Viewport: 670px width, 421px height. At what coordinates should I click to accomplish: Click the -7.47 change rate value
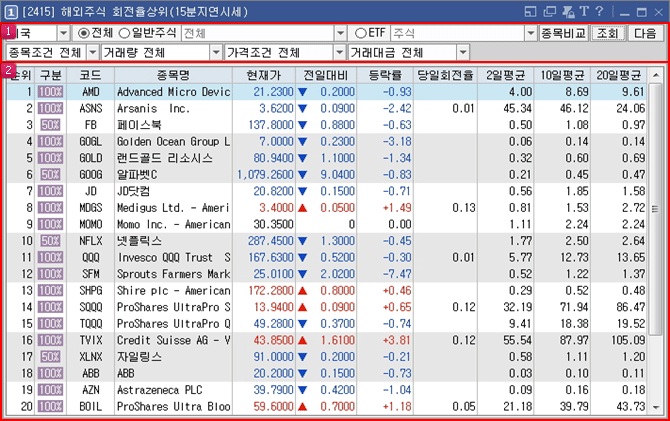point(397,274)
